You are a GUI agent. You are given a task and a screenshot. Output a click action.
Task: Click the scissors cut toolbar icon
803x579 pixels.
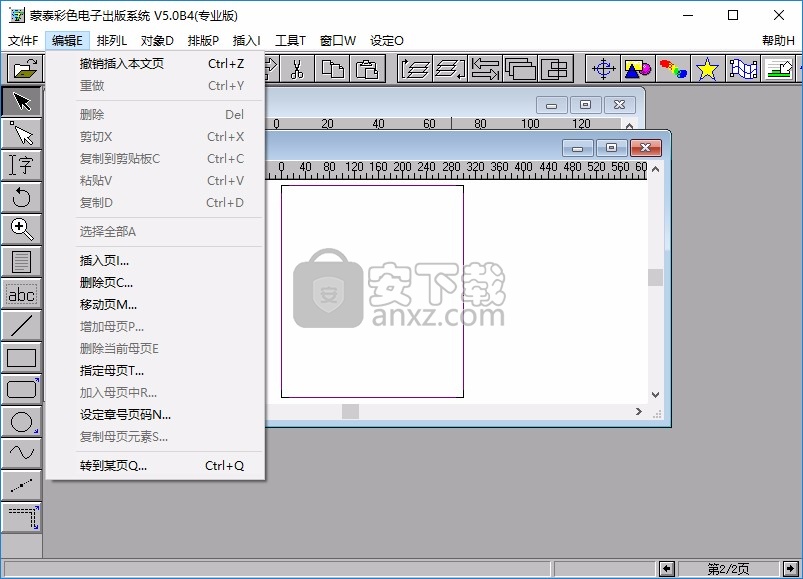(297, 69)
